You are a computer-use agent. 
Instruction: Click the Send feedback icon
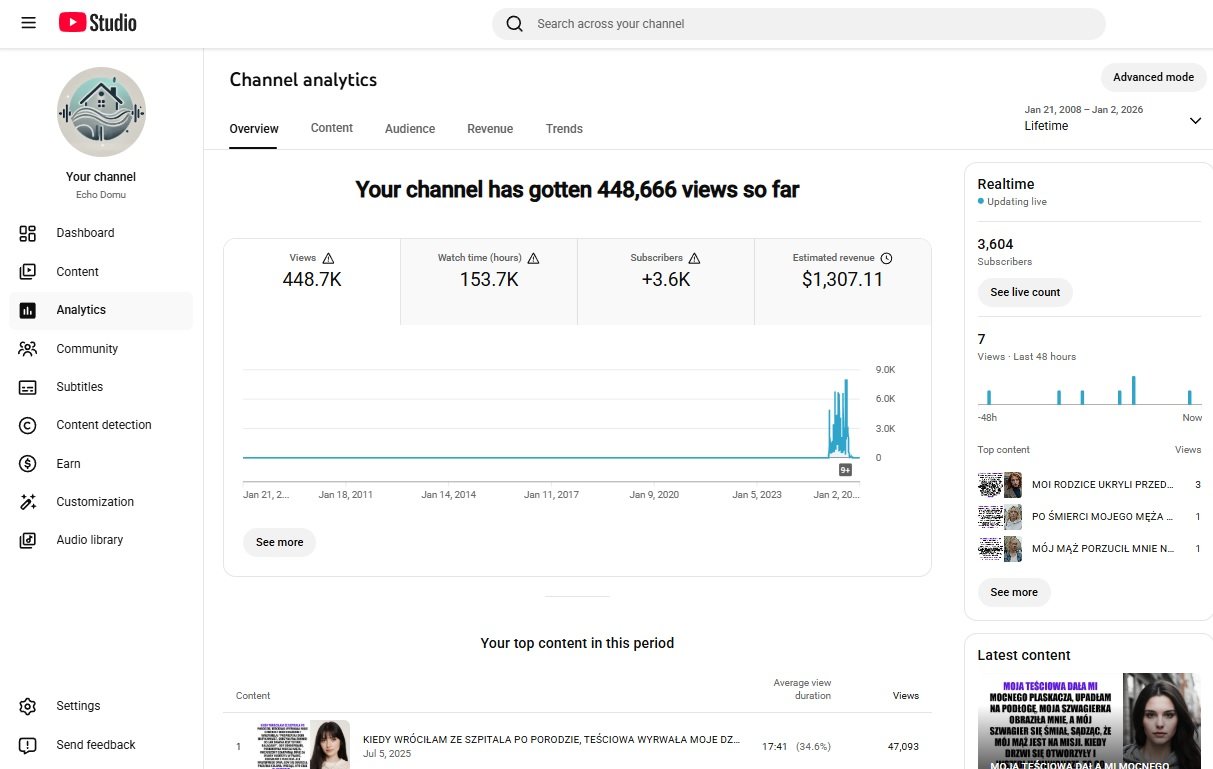click(x=28, y=745)
